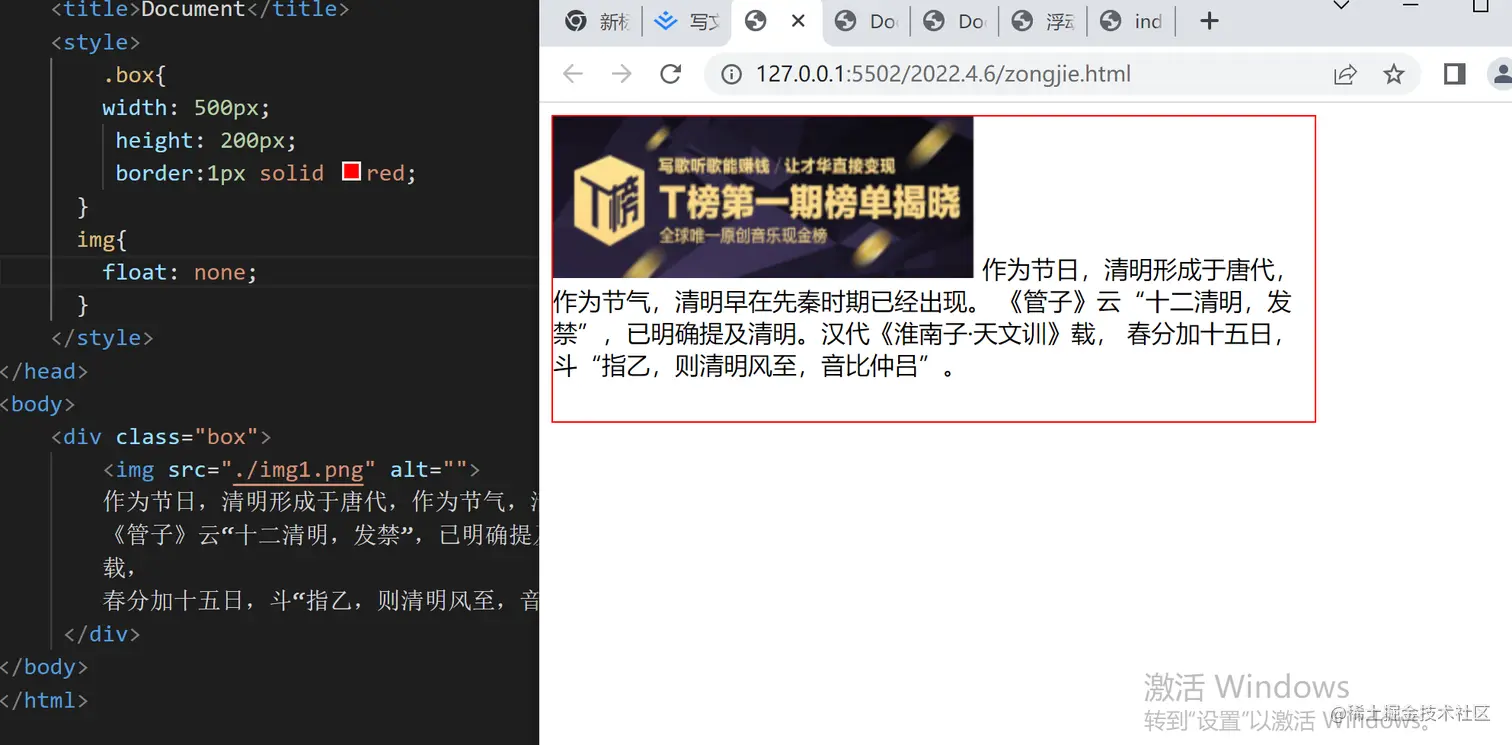
Task: Switch to the 新标 Chrome tab
Action: coord(597,21)
